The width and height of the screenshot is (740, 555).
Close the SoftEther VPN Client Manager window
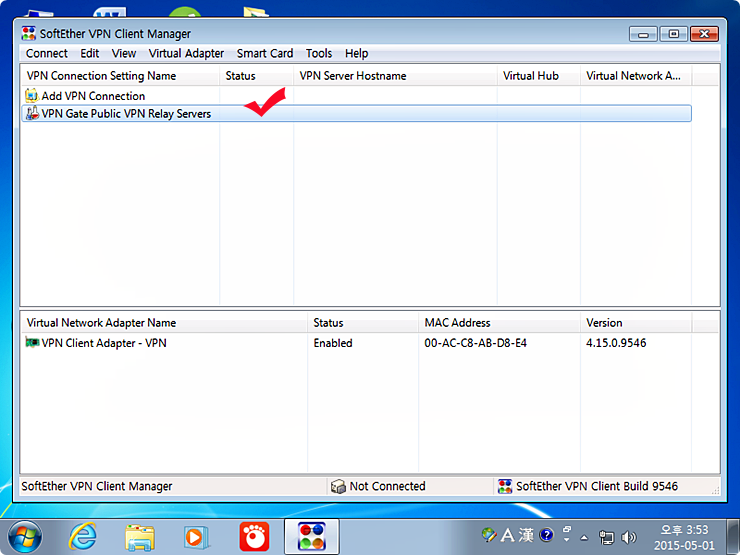click(x=704, y=34)
